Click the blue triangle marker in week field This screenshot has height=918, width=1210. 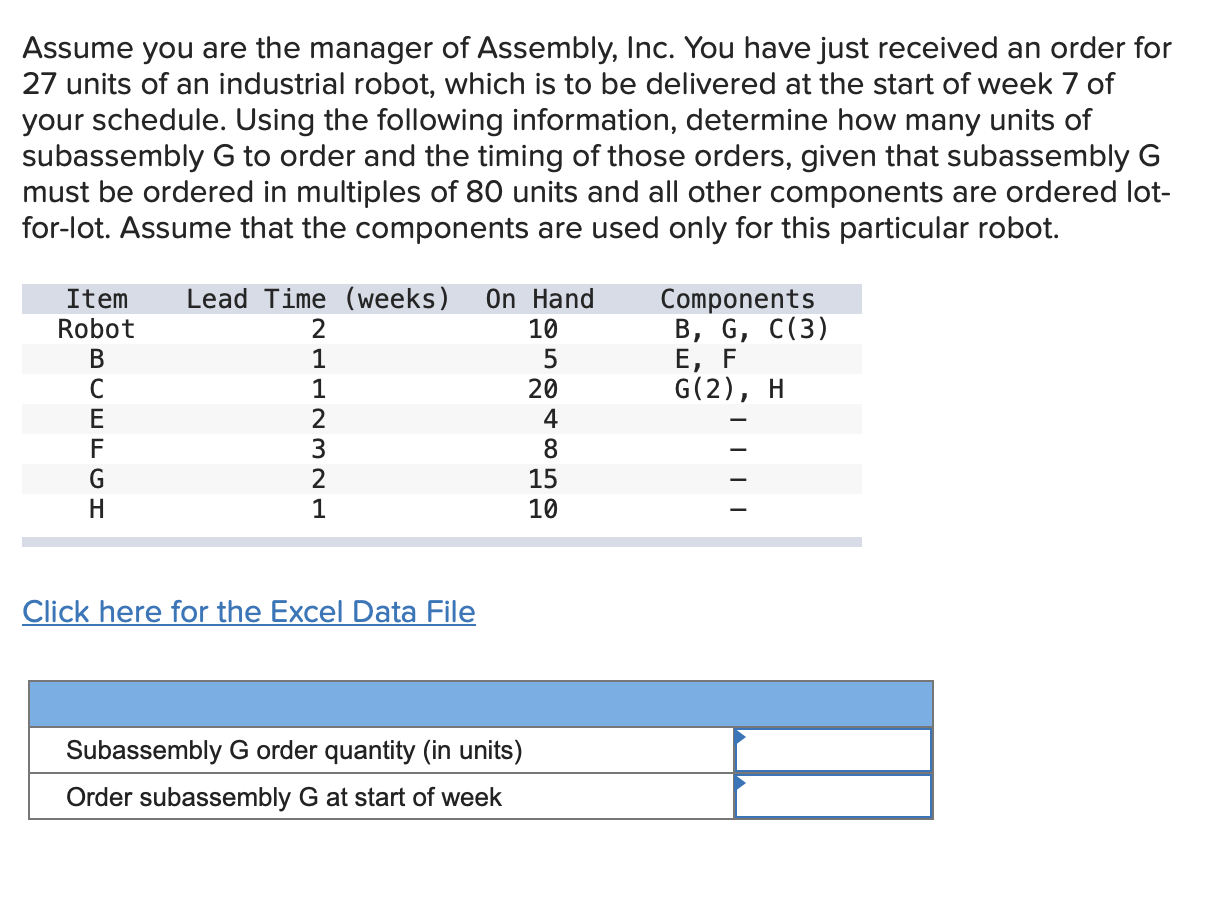click(741, 782)
